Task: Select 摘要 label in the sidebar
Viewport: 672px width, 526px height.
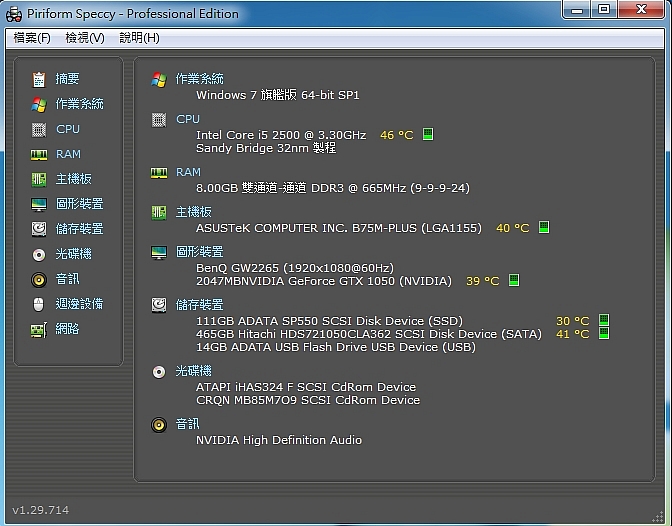Action: [67, 78]
